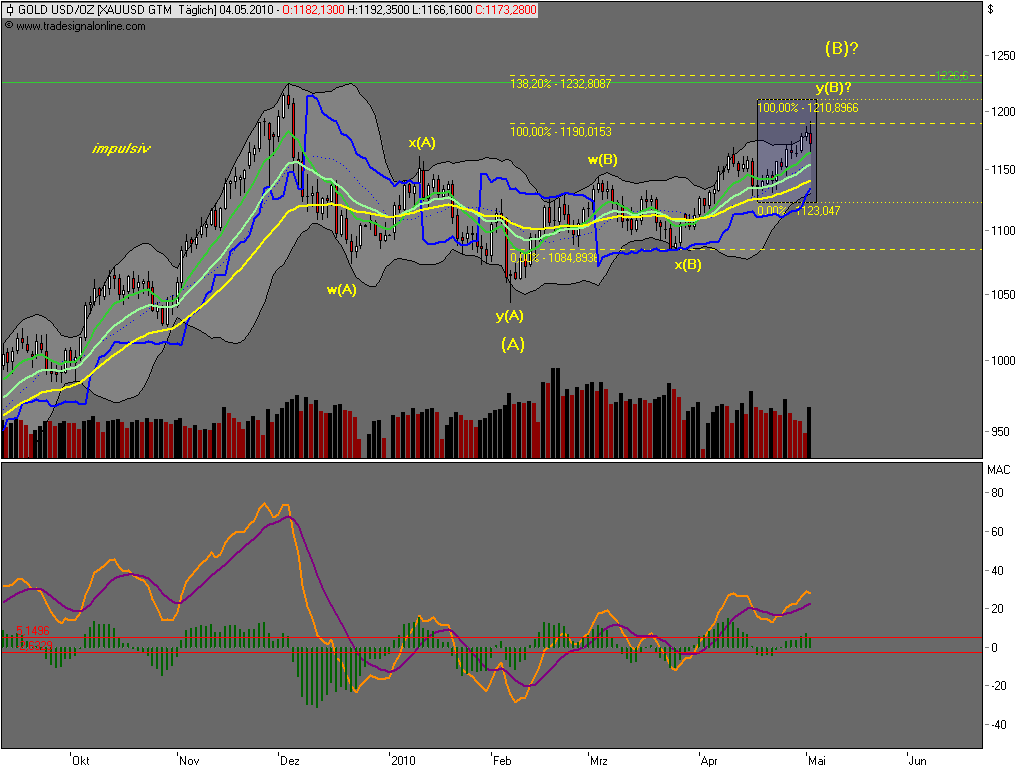Click the small candlestick icon before the chart title
The image size is (1024, 768).
tap(9, 10)
